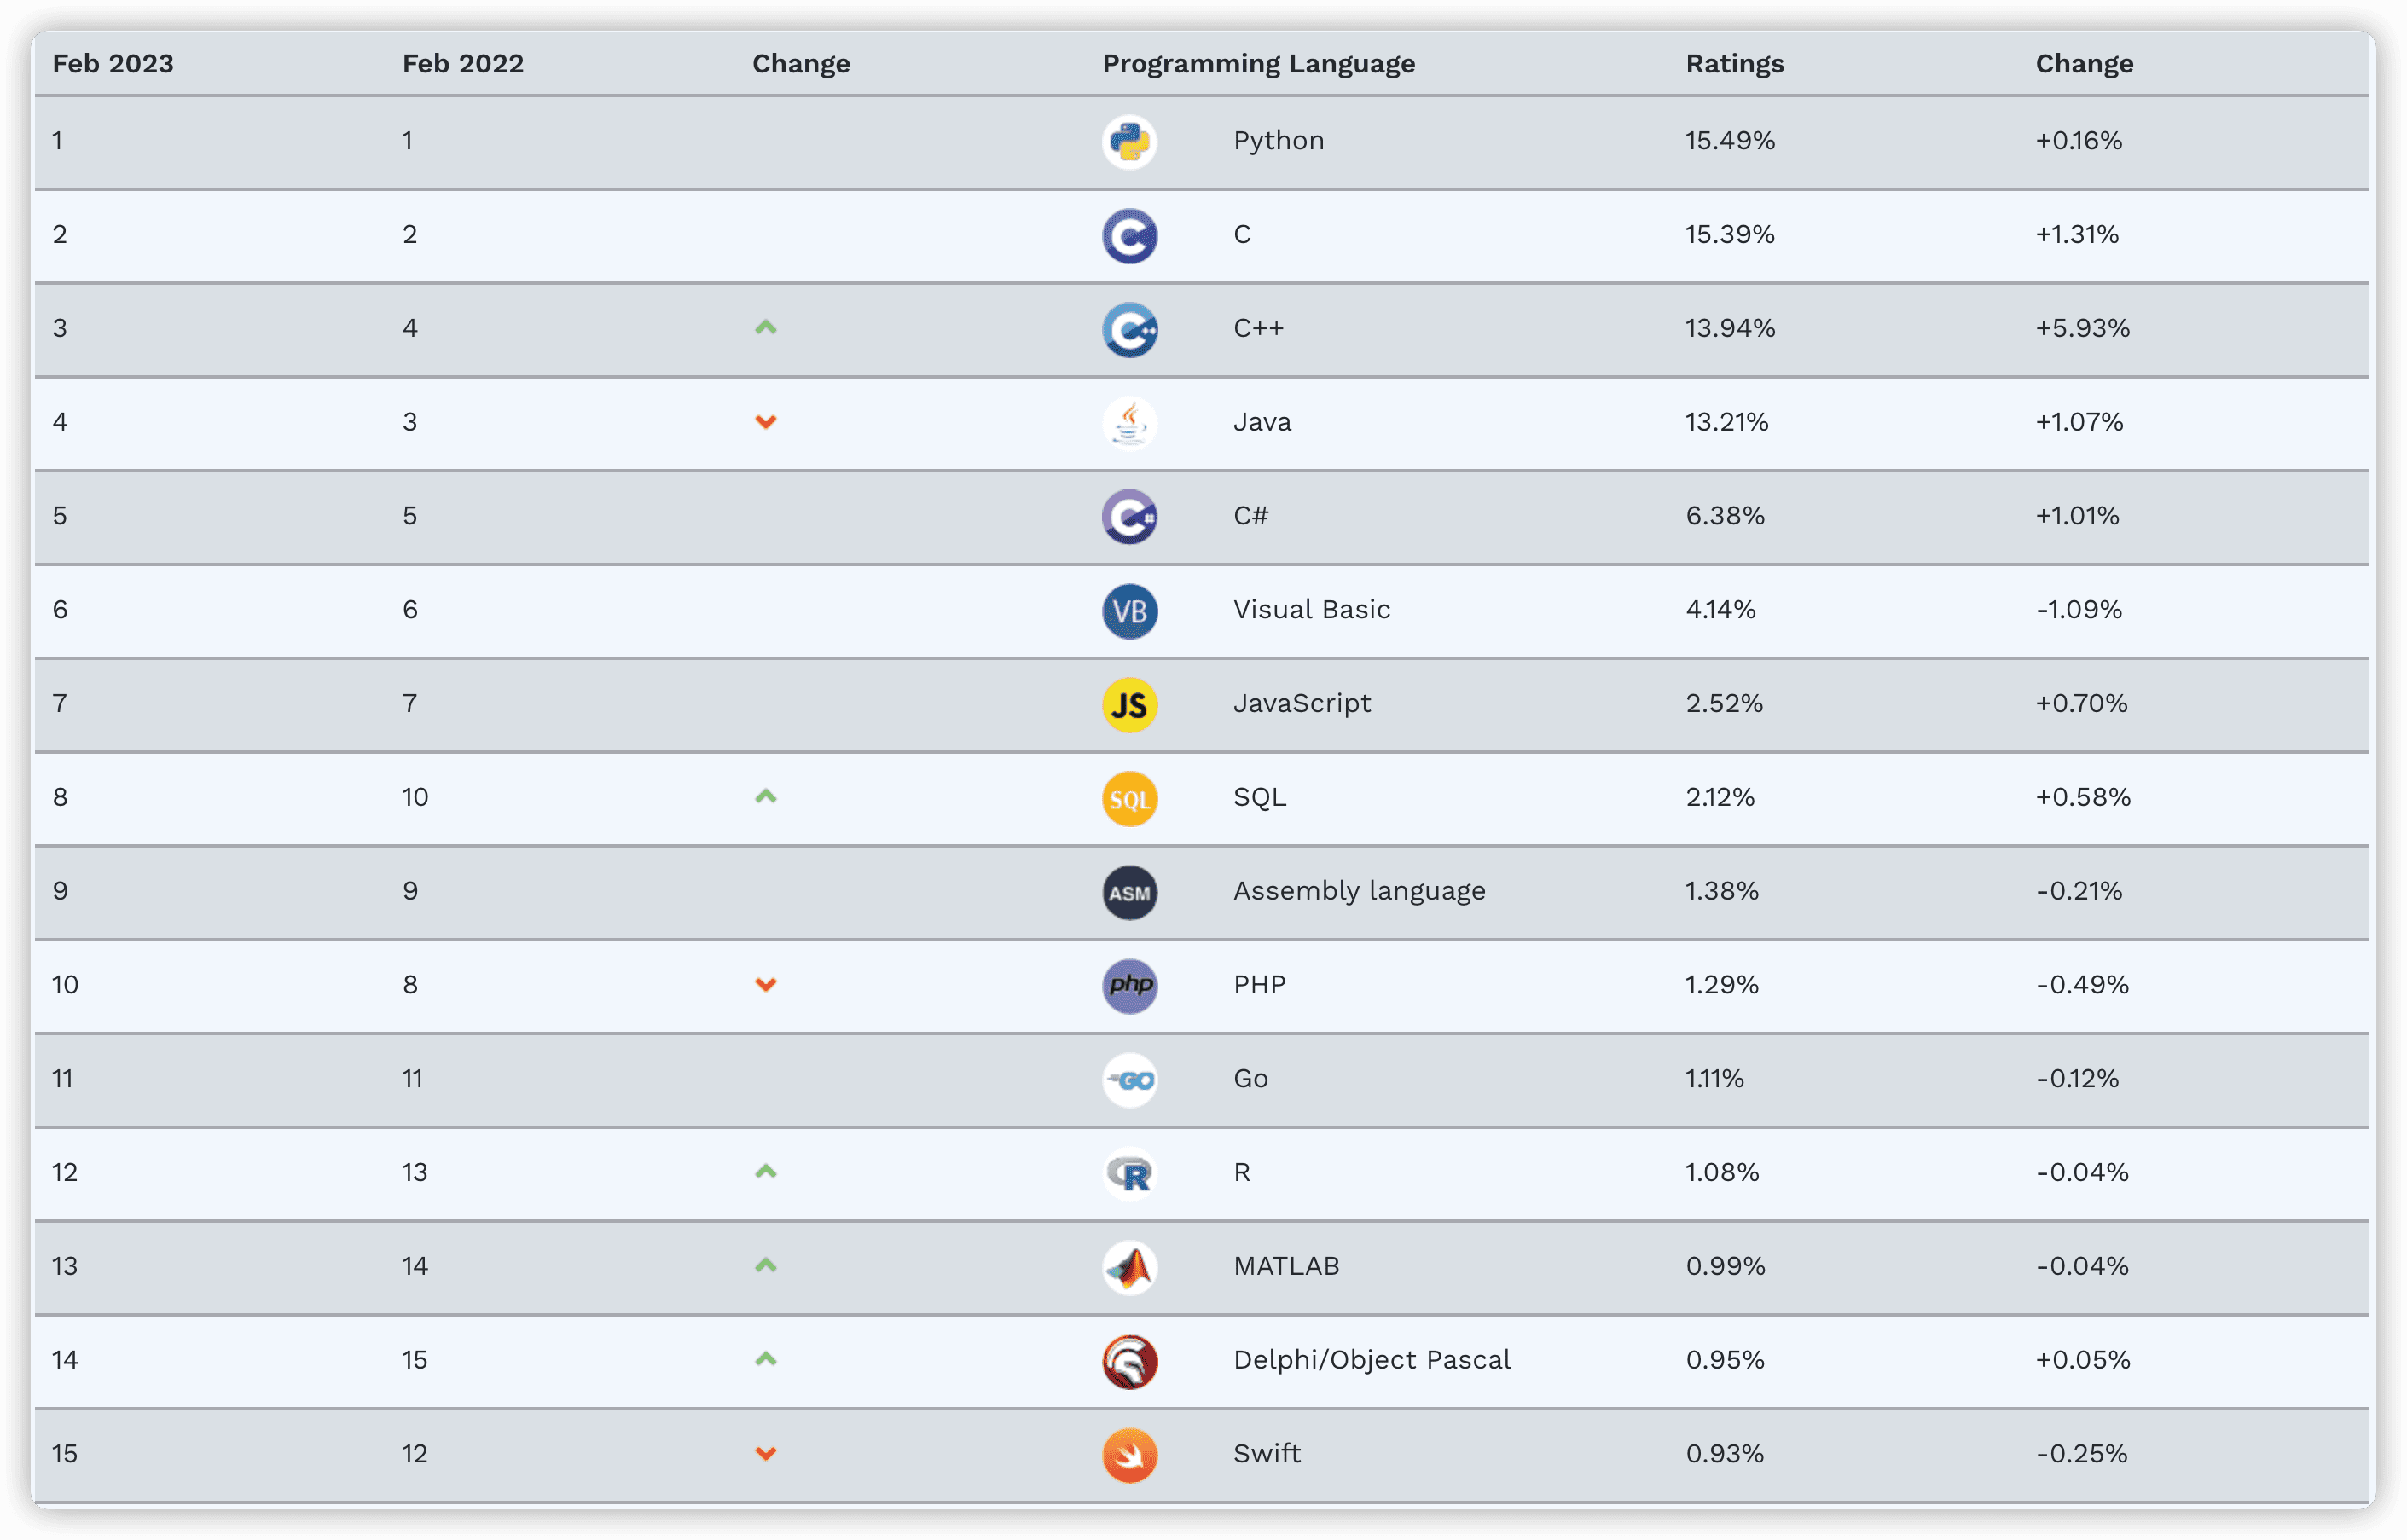
Task: Click the orange SQL icon
Action: pos(1129,799)
